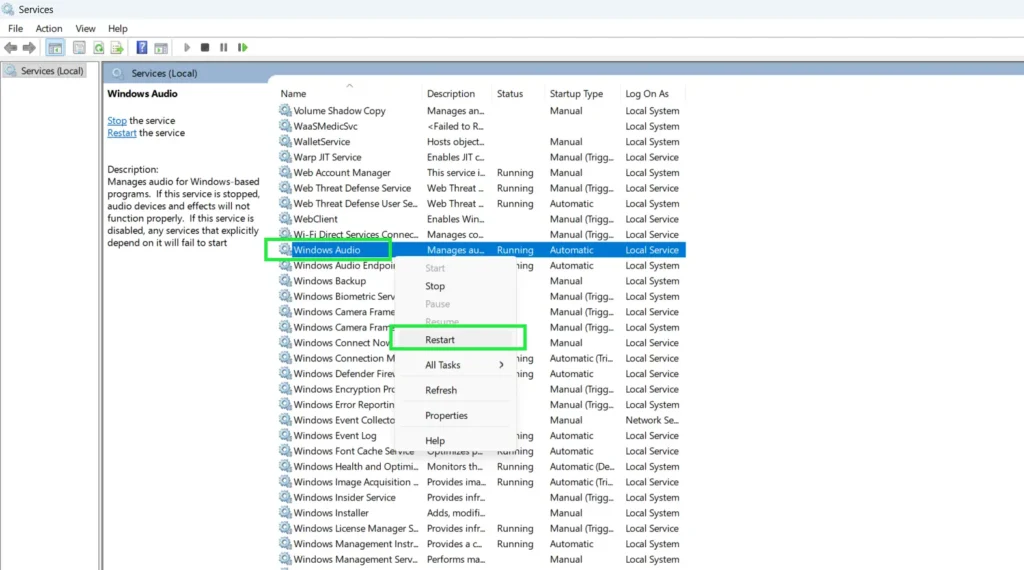Screen dimensions: 1024x570
Task: Open the File menu
Action: click(15, 29)
